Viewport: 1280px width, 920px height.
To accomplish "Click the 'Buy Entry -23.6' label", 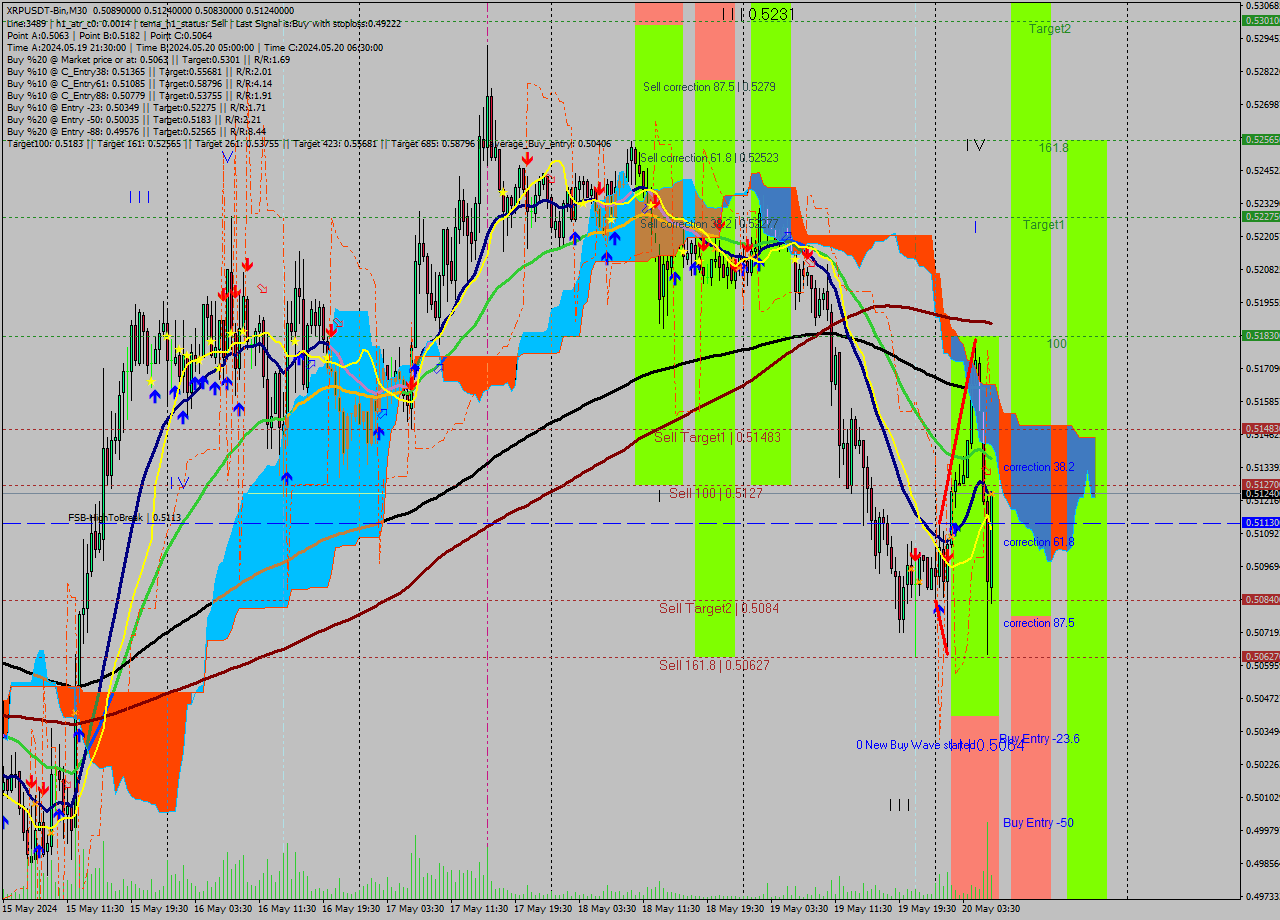I will tap(1039, 739).
